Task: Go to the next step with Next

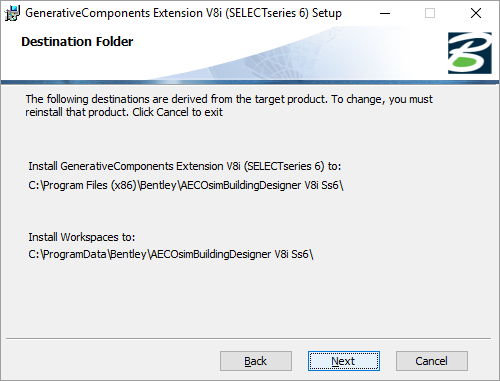Action: [344, 361]
